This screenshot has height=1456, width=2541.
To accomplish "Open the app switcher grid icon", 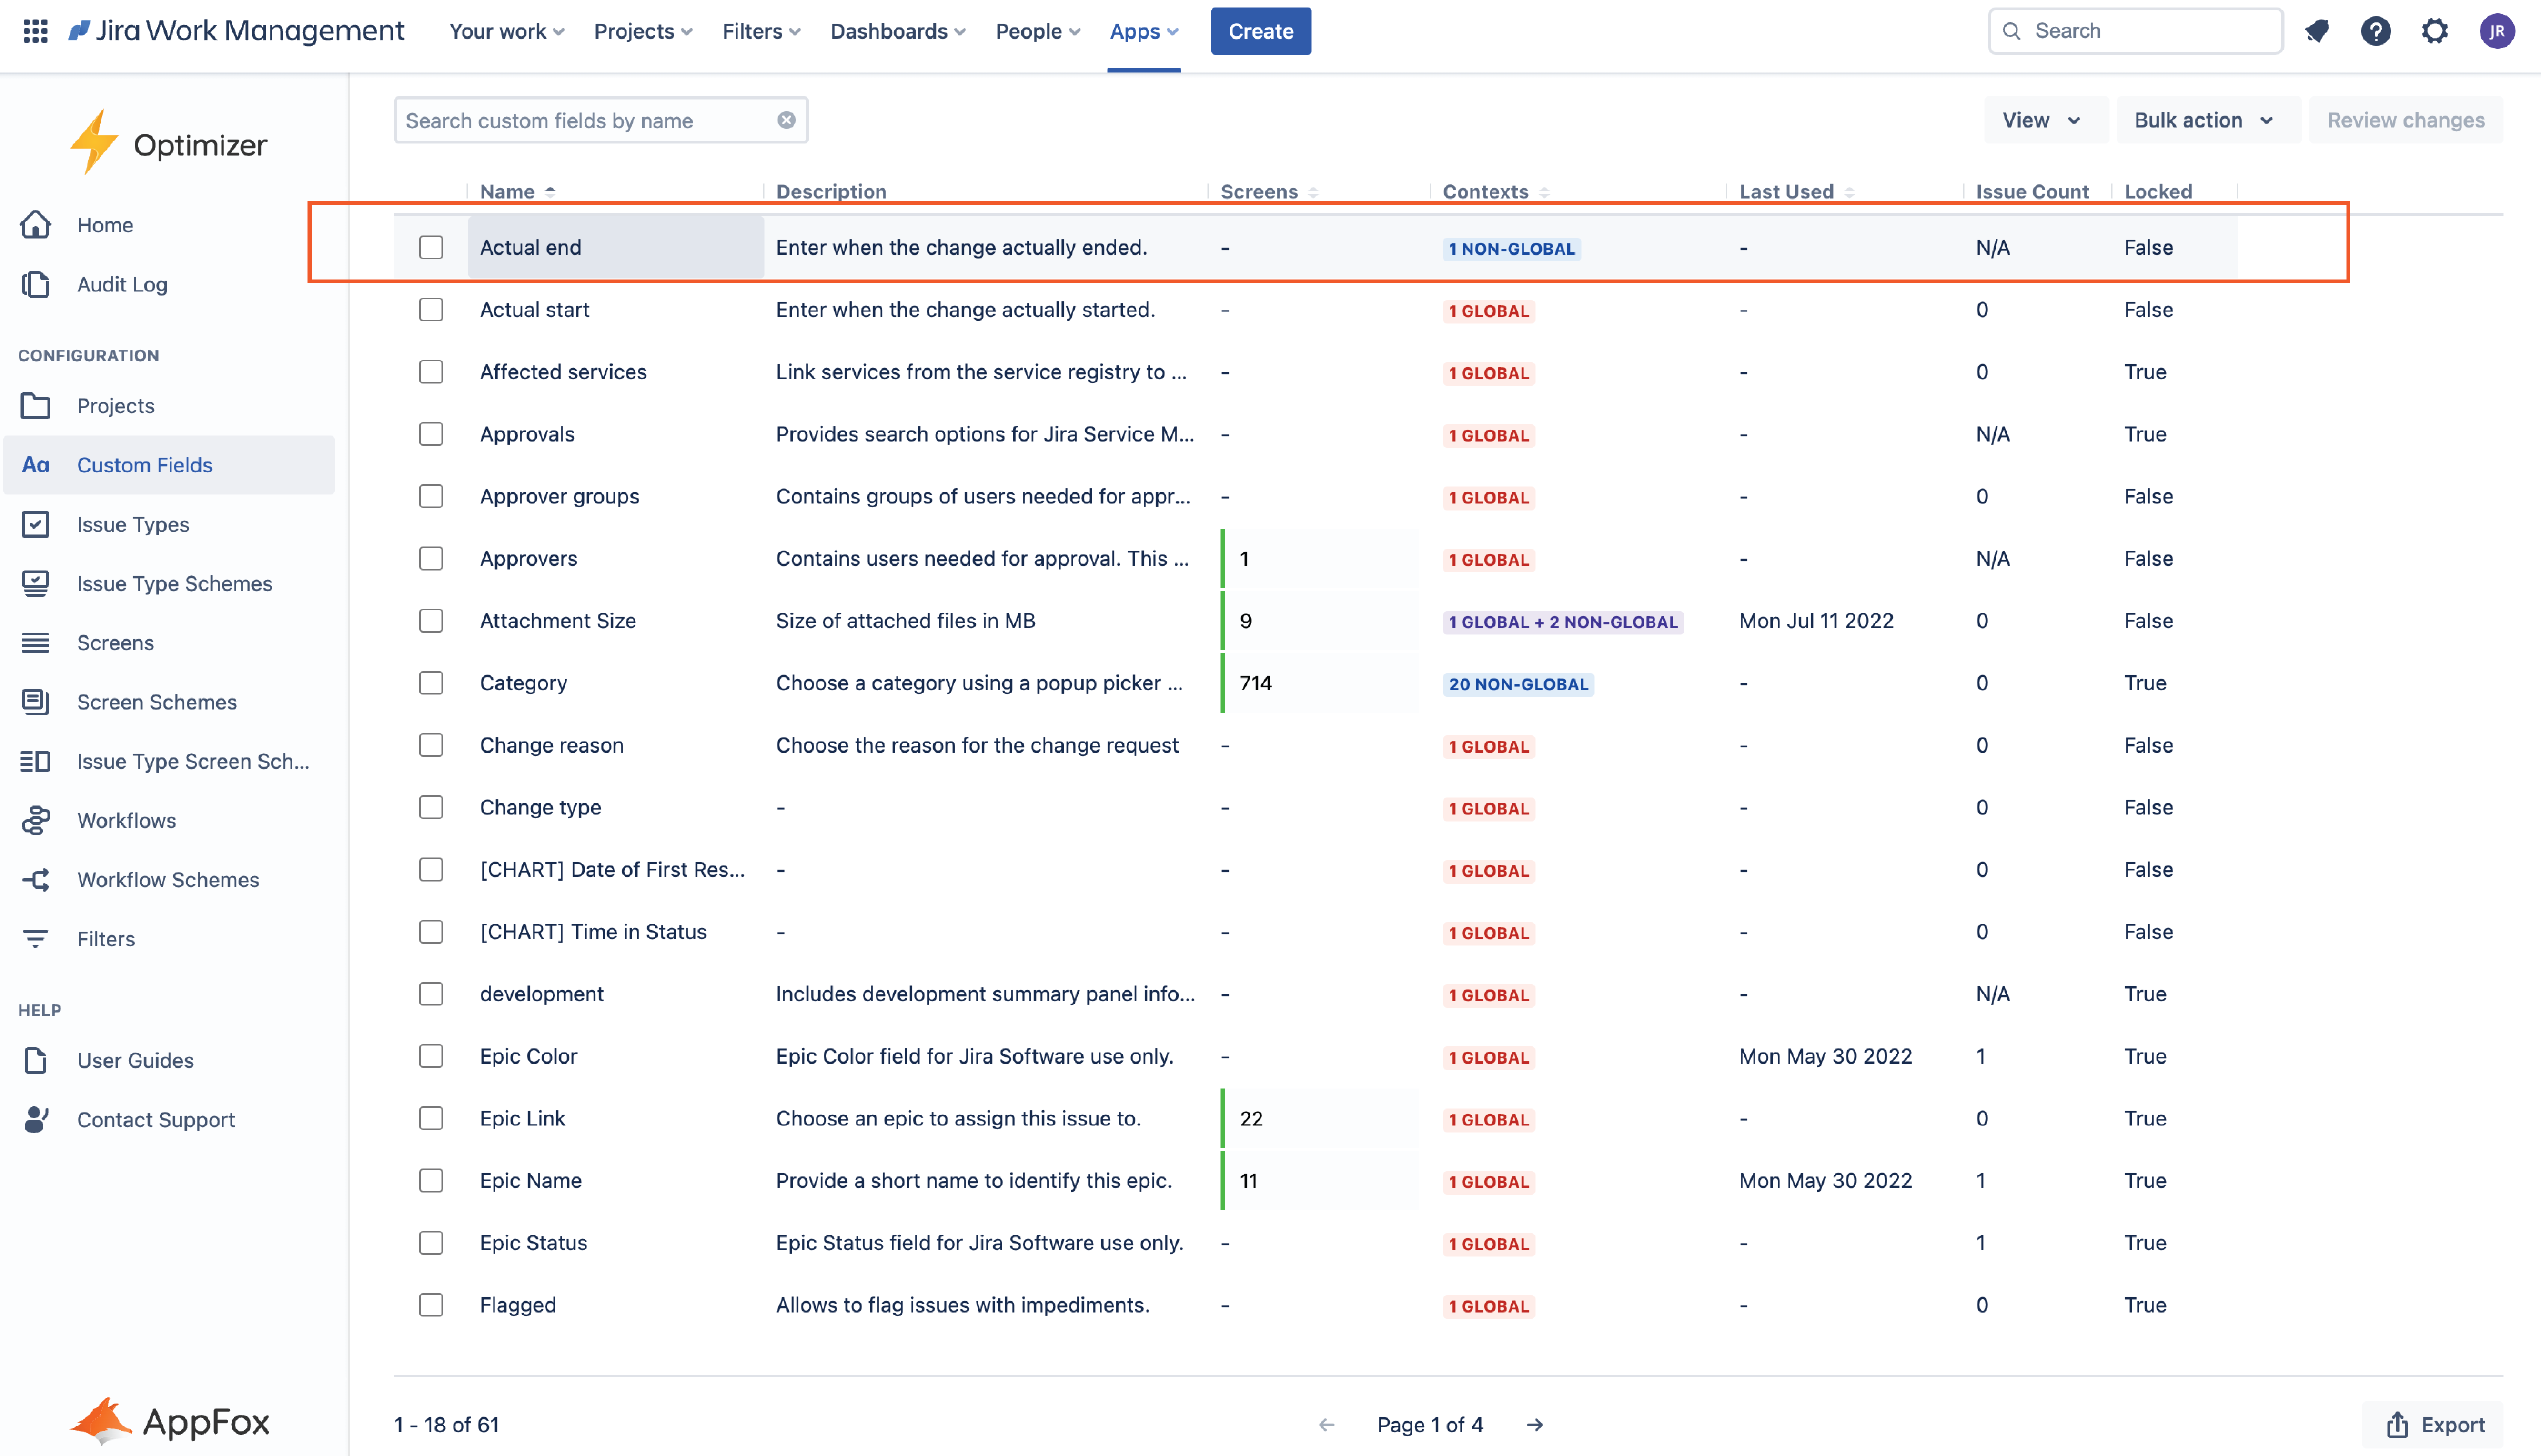I will click(35, 31).
